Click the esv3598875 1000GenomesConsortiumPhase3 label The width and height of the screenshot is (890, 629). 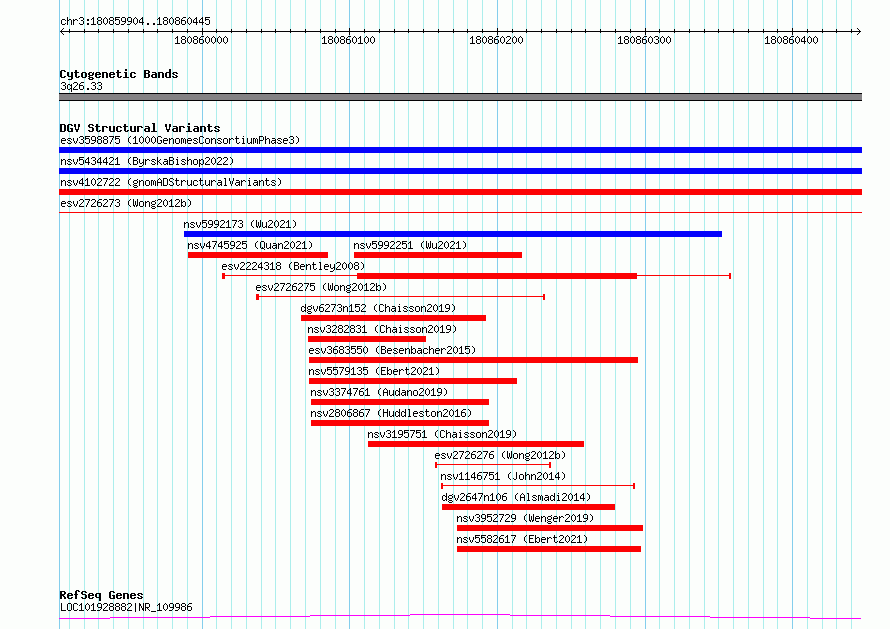point(180,140)
